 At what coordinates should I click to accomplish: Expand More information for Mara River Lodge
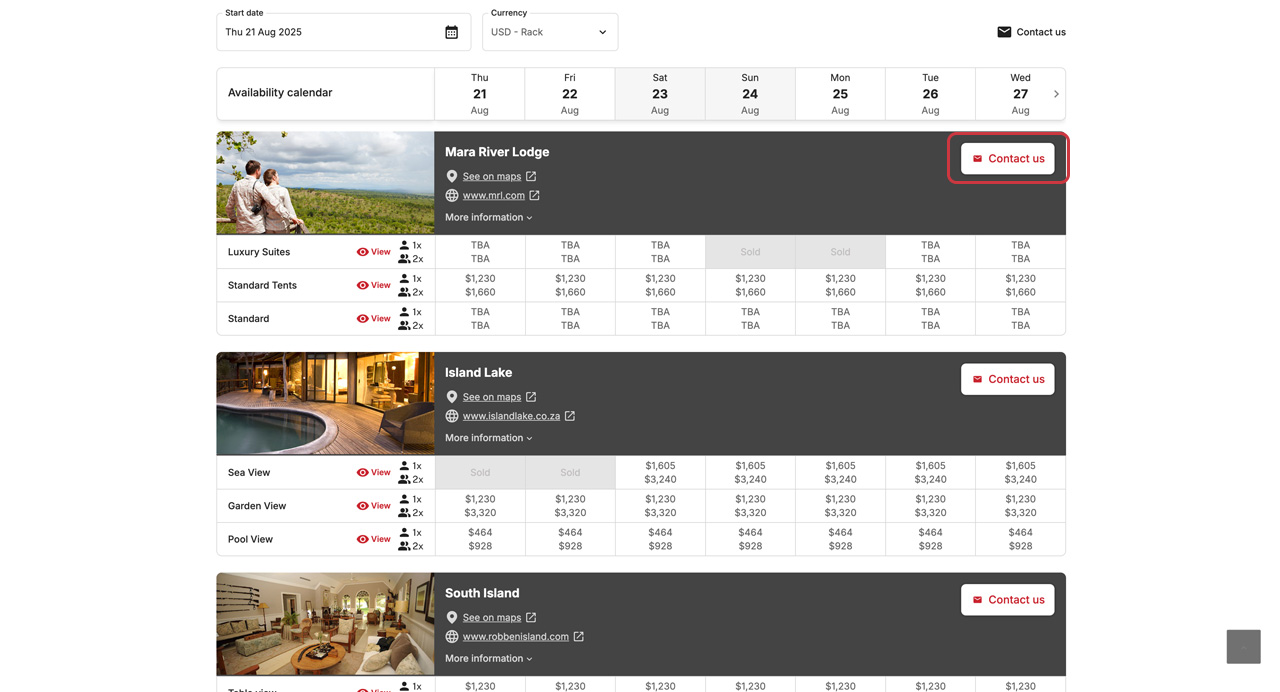coord(489,217)
